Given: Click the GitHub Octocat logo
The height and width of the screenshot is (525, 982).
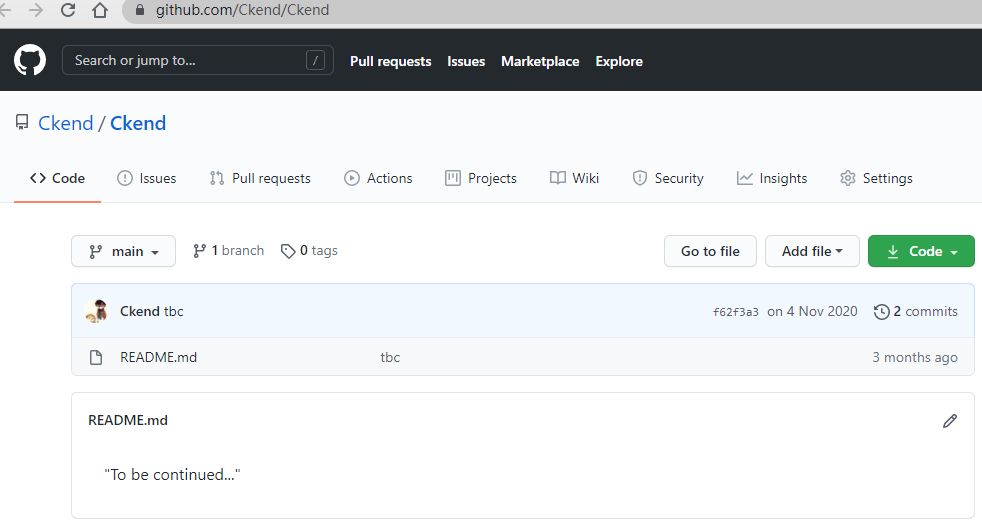Looking at the screenshot, I should pos(30,60).
